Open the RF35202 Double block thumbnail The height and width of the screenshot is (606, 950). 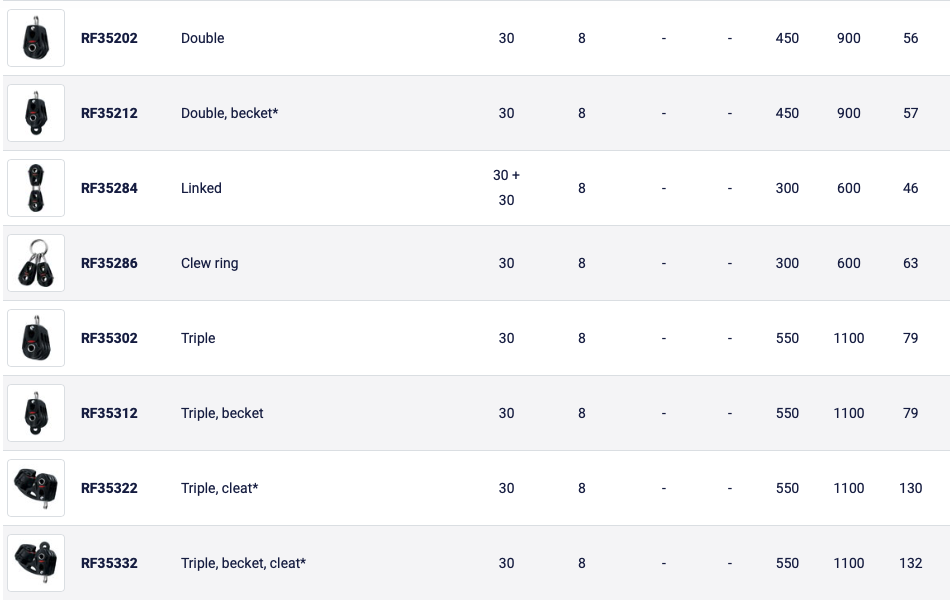pyautogui.click(x=36, y=38)
